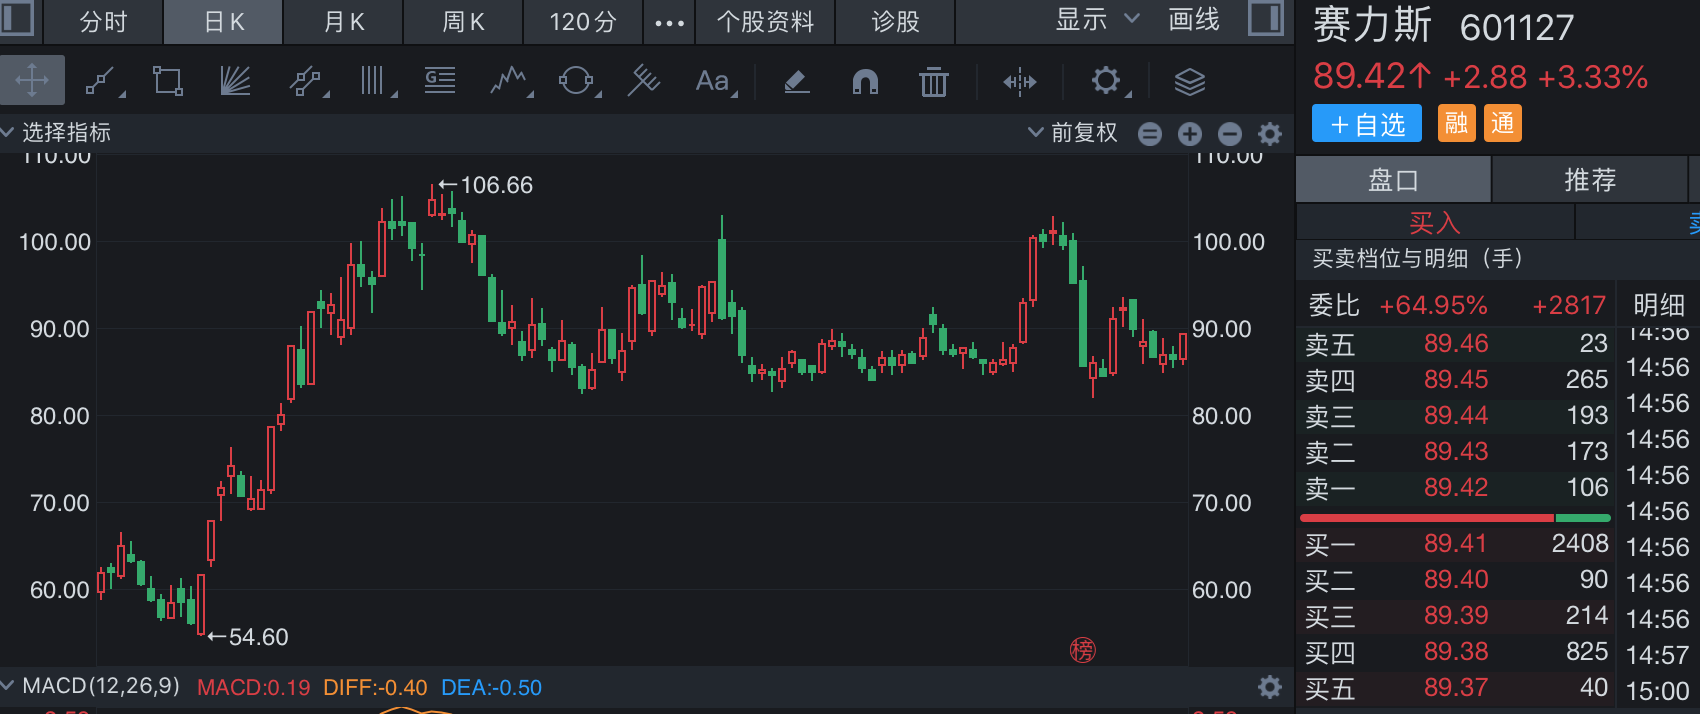Select the trend line drawing tool
Image resolution: width=1700 pixels, height=714 pixels.
point(102,81)
